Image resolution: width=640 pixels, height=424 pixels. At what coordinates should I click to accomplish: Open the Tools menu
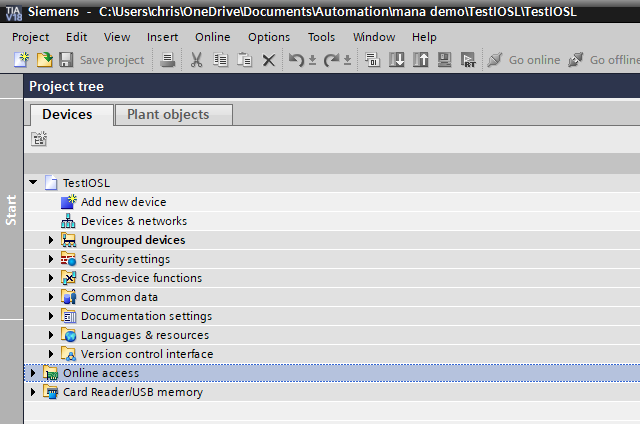coord(321,37)
